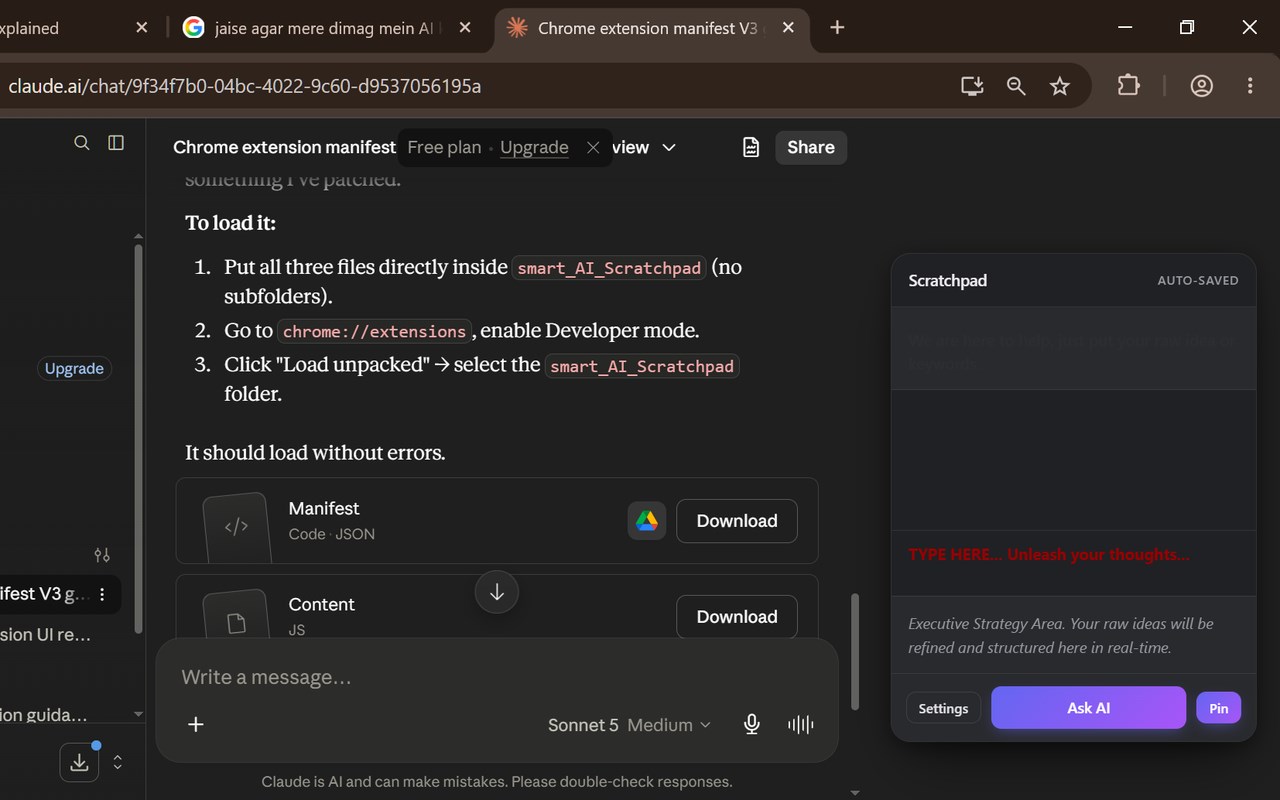
Task: Click the 'It should load without errors.' text
Action: (315, 453)
